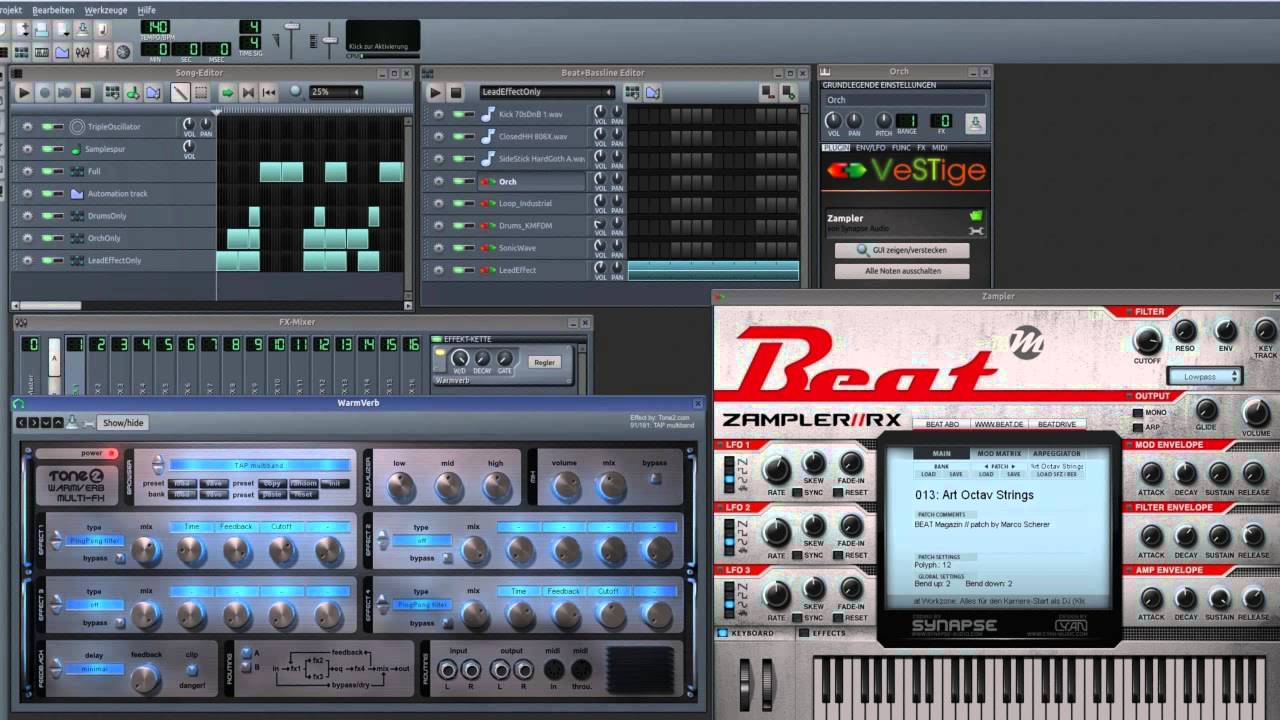Viewport: 1280px width, 720px height.
Task: Switch to ENV/LFO tab in Orch window
Action: tap(870, 147)
